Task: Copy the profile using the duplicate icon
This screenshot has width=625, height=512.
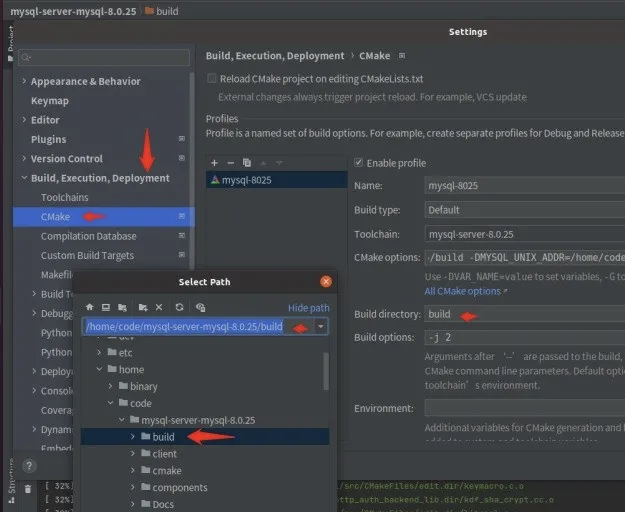Action: tap(246, 162)
